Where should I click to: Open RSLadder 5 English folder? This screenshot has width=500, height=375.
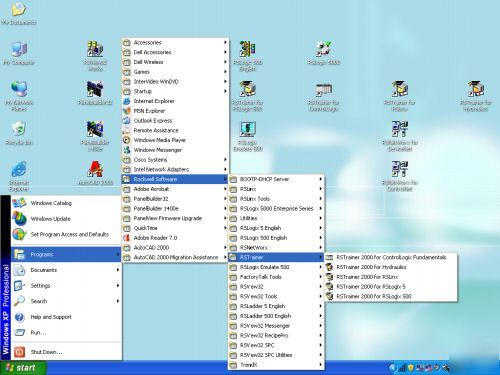click(x=276, y=306)
